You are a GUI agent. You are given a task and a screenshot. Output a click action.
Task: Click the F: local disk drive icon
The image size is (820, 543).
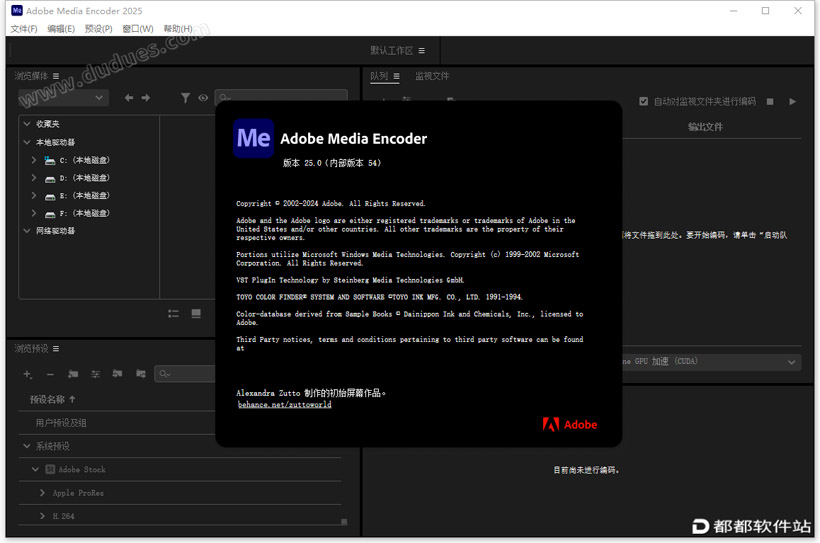point(50,214)
